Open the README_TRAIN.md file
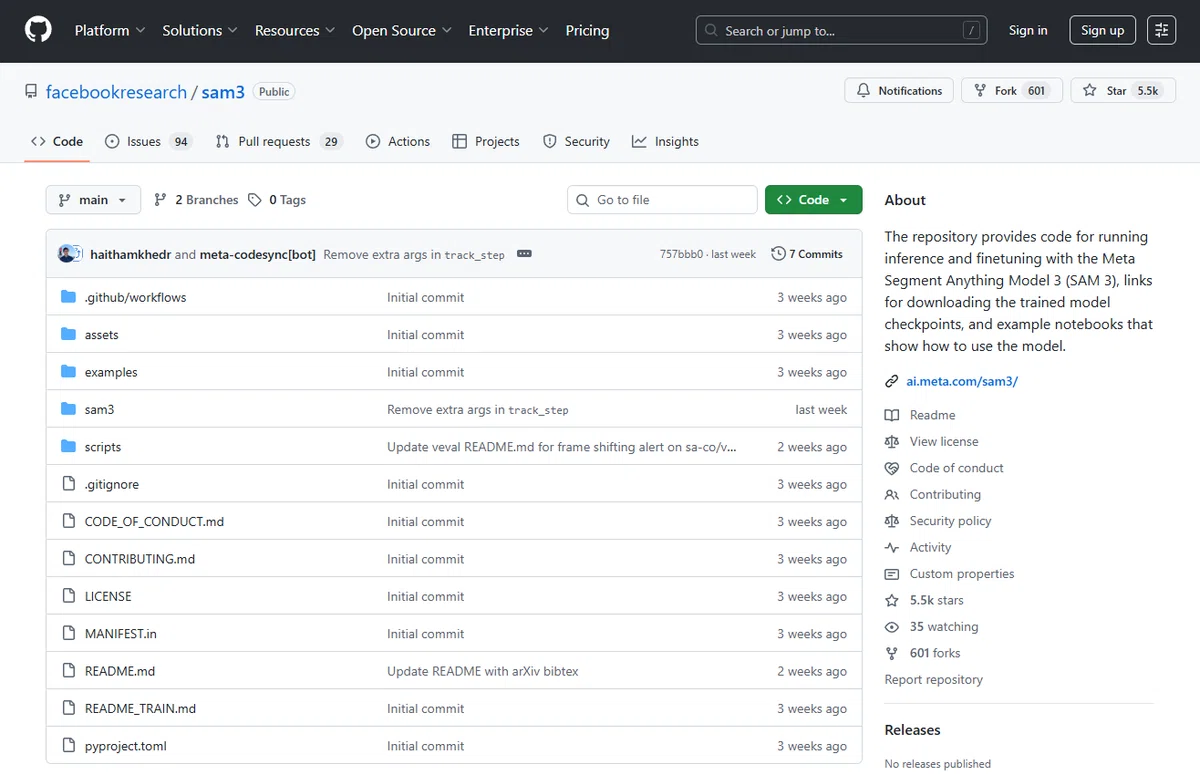1200x774 pixels. (x=140, y=709)
